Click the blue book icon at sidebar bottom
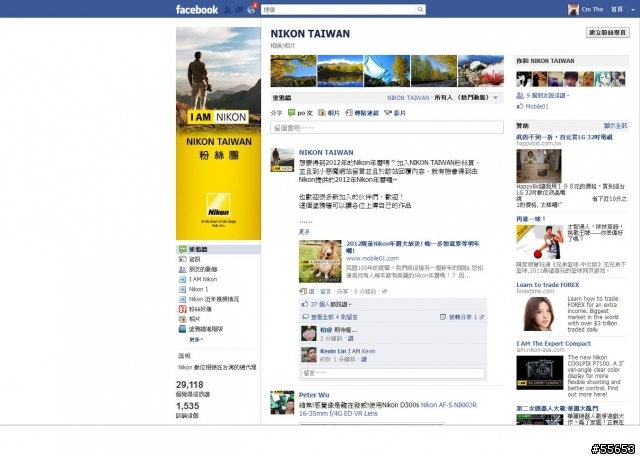The image size is (640, 457). point(182,329)
